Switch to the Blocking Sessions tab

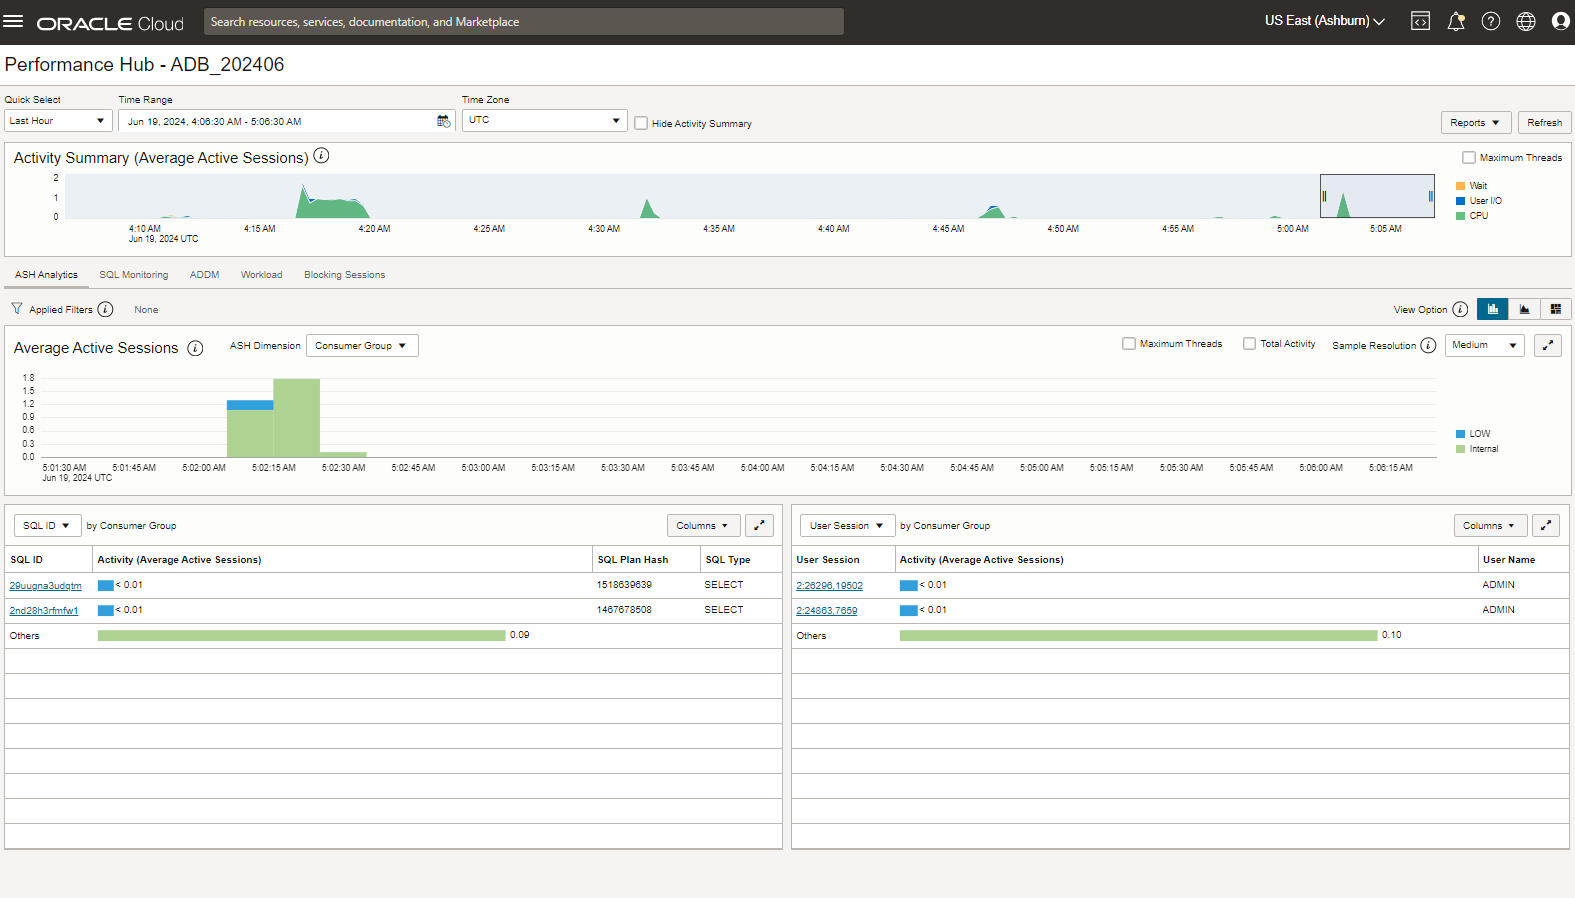tap(344, 274)
